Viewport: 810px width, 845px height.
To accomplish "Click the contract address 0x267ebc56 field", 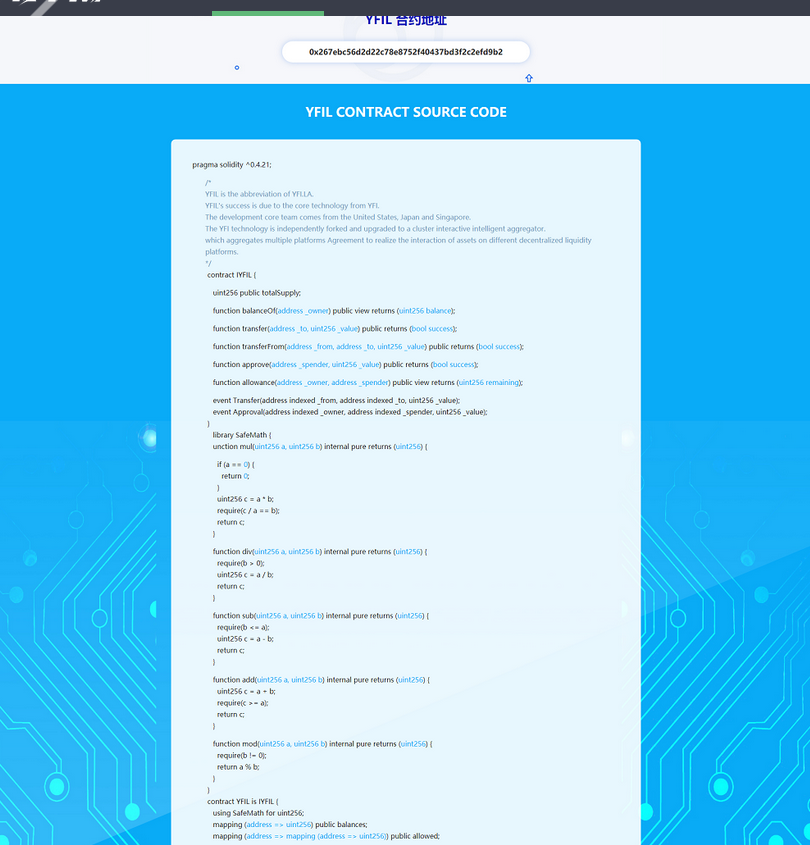I will [x=405, y=52].
